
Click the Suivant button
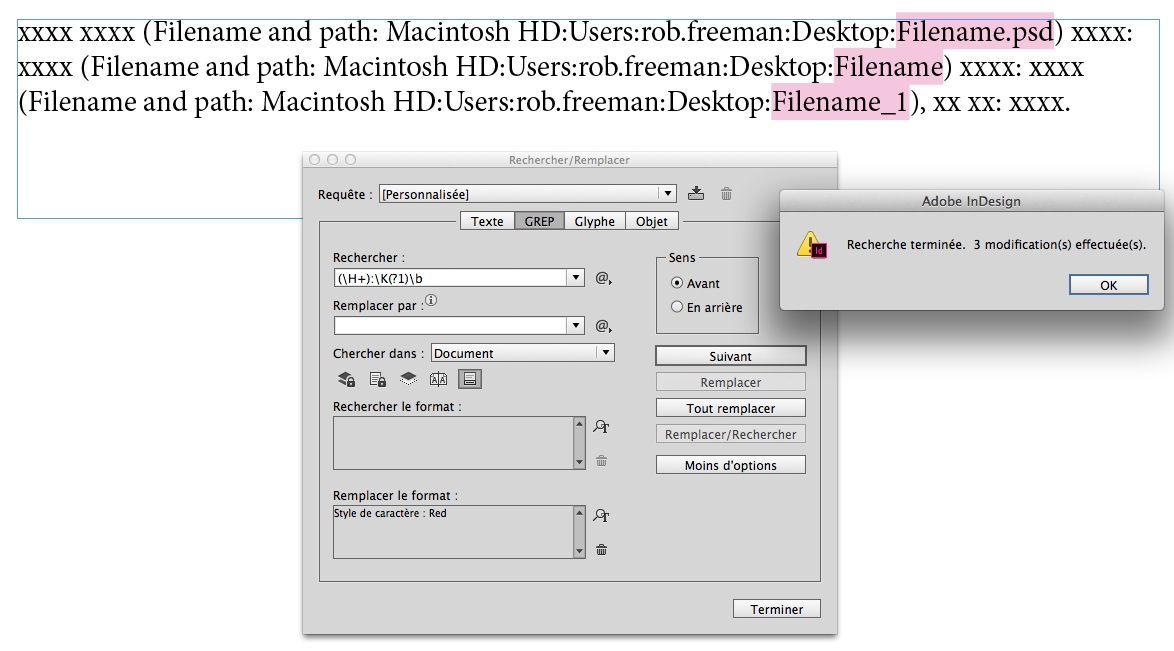pyautogui.click(x=730, y=356)
